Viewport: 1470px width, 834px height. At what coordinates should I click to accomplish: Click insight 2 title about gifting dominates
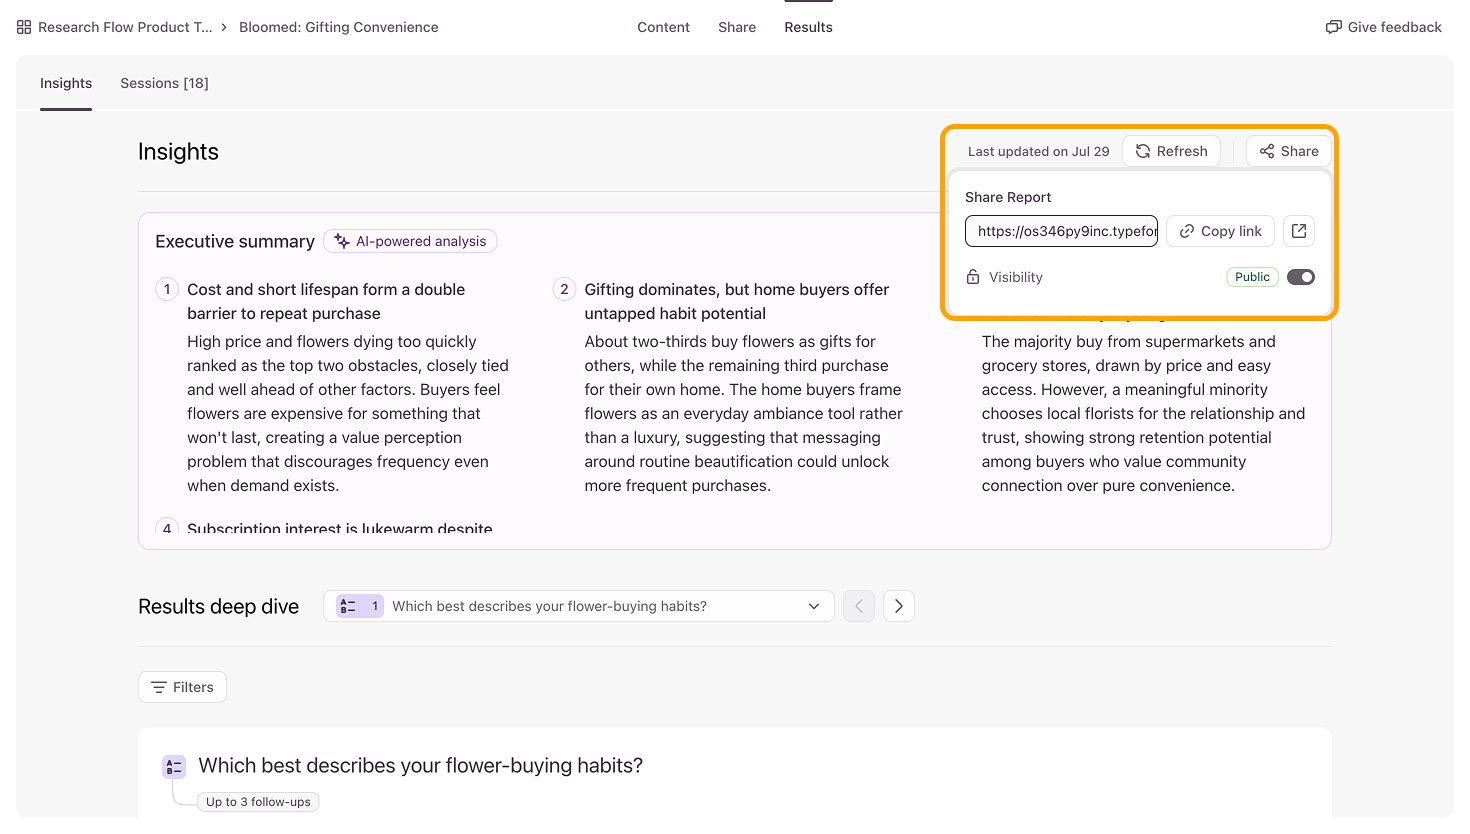(737, 301)
